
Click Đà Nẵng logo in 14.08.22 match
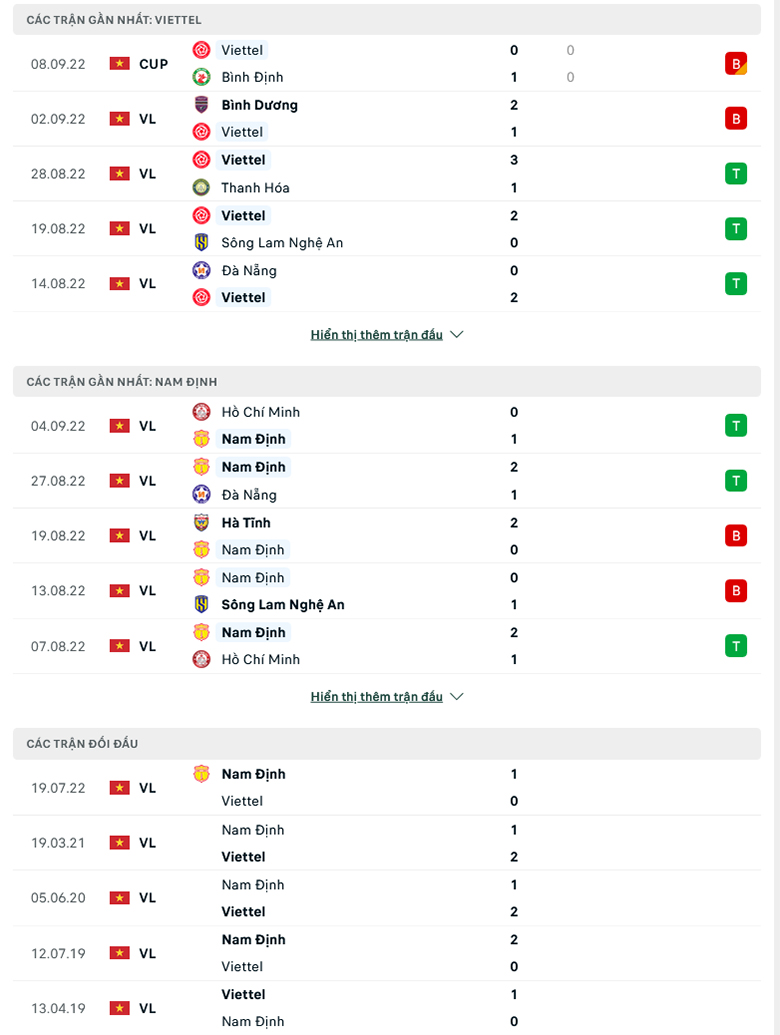click(201, 271)
